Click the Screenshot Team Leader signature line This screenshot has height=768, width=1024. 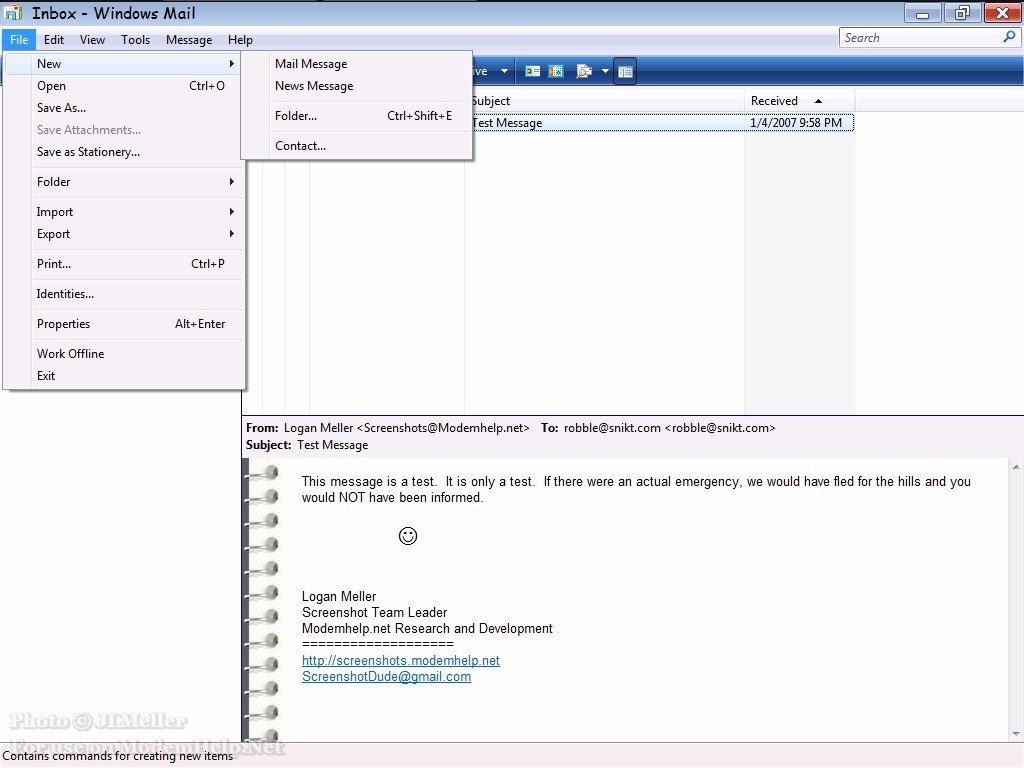pos(374,612)
